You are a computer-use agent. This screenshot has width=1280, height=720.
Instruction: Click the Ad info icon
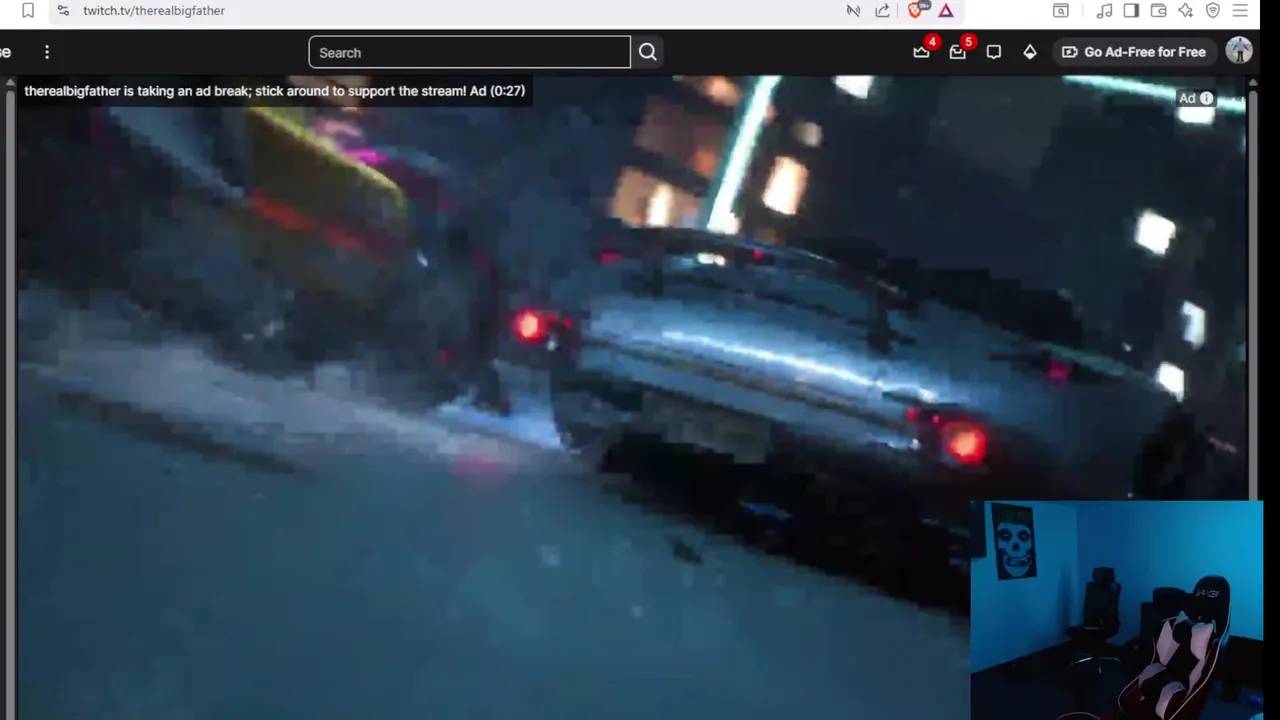[1206, 98]
